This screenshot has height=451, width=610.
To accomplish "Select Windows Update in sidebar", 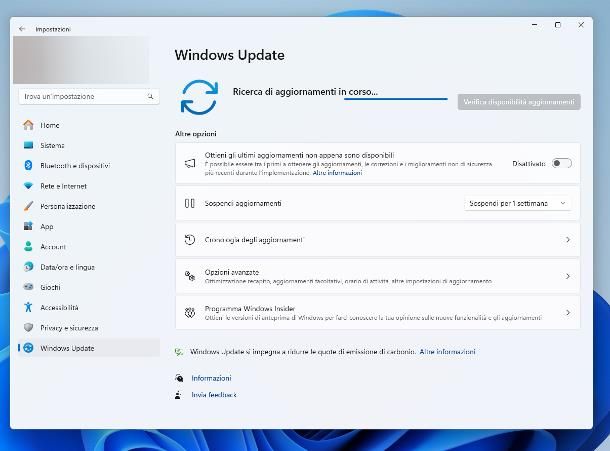I will (89, 348).
